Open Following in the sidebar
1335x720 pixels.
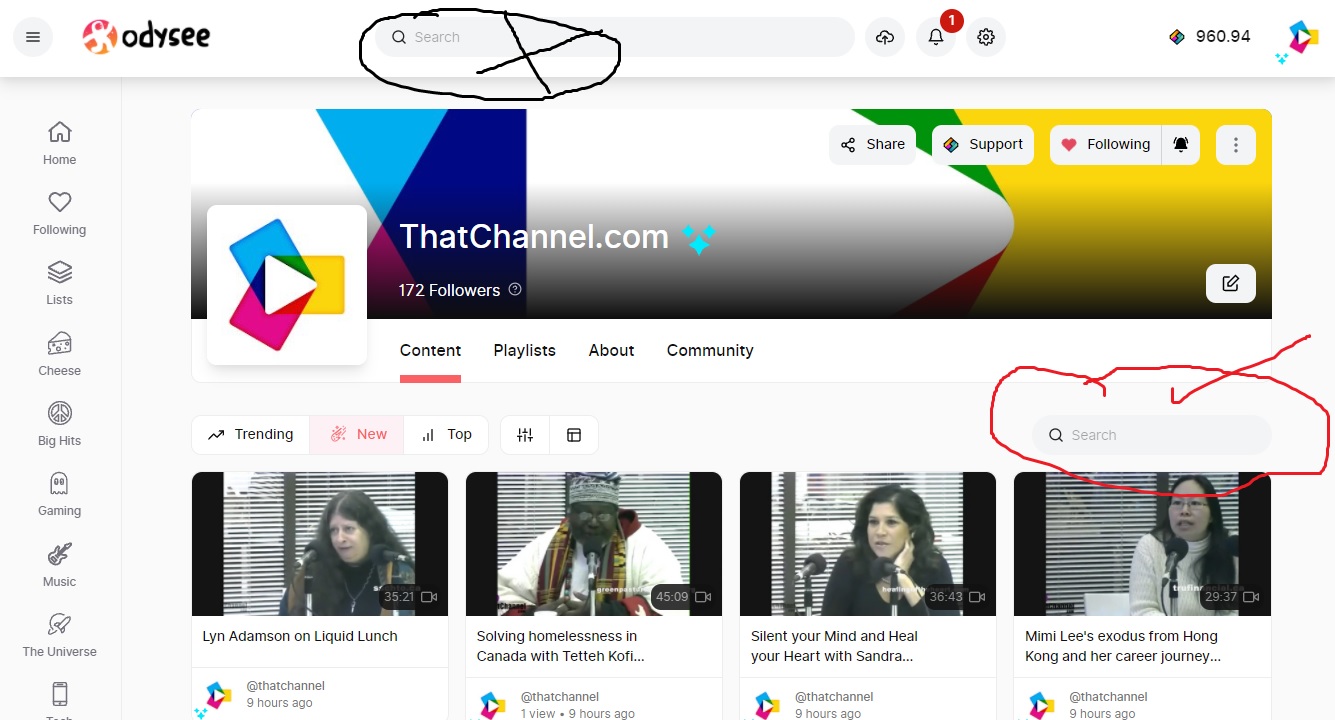60,213
